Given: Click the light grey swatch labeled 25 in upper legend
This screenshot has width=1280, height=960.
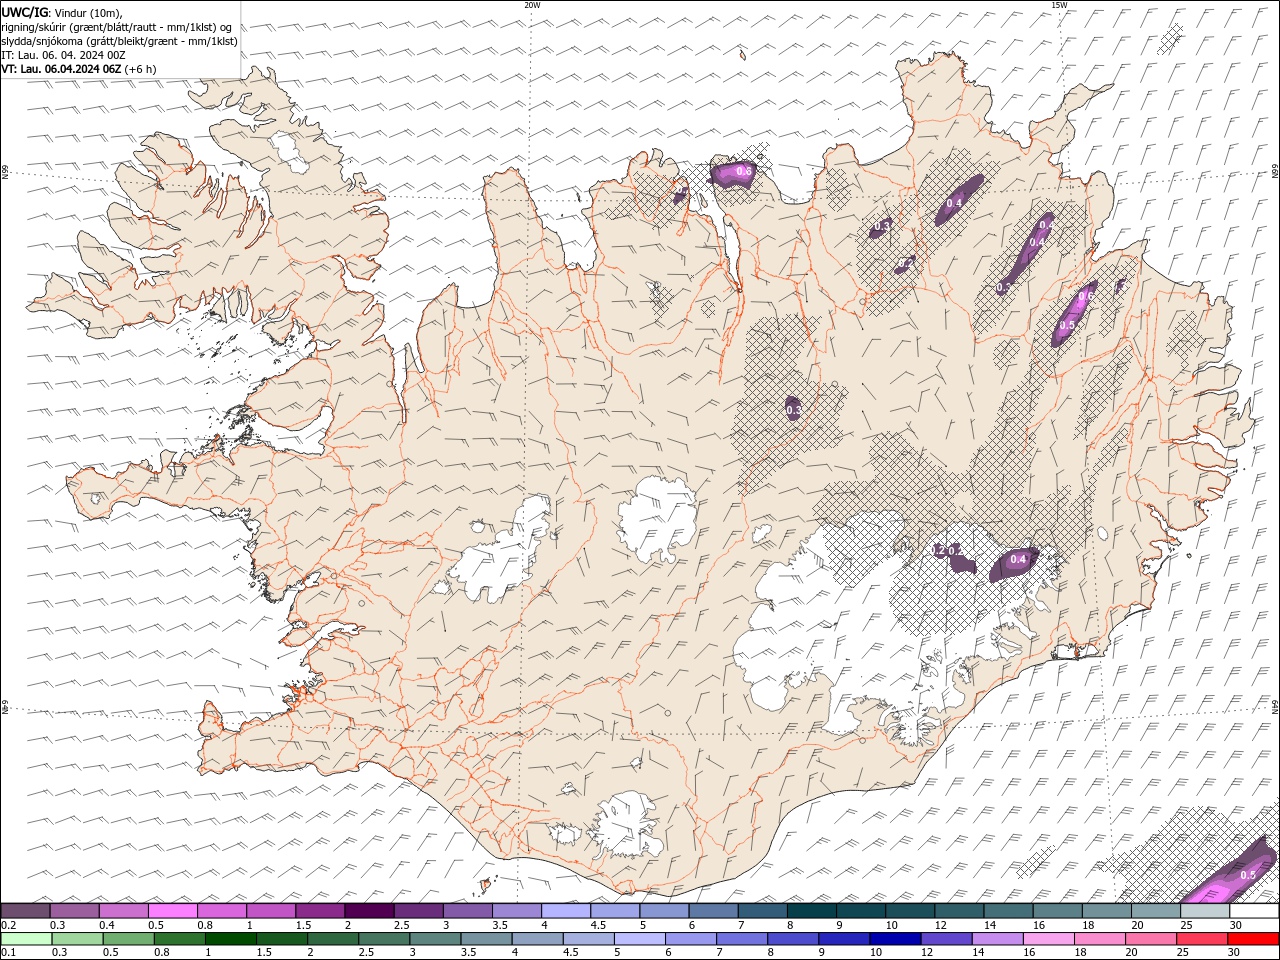Looking at the screenshot, I should [x=1205, y=910].
